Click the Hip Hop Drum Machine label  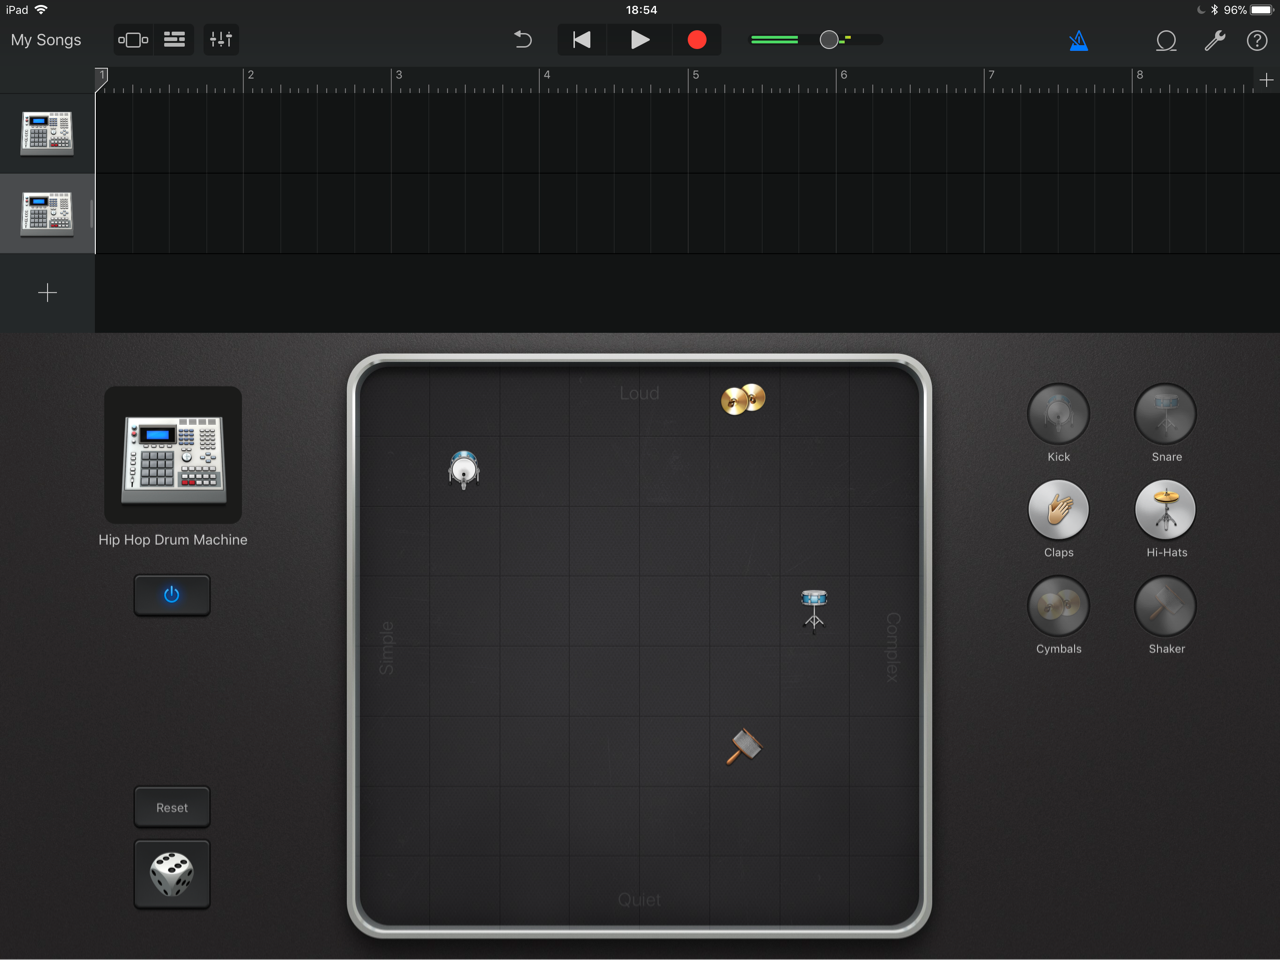click(173, 540)
